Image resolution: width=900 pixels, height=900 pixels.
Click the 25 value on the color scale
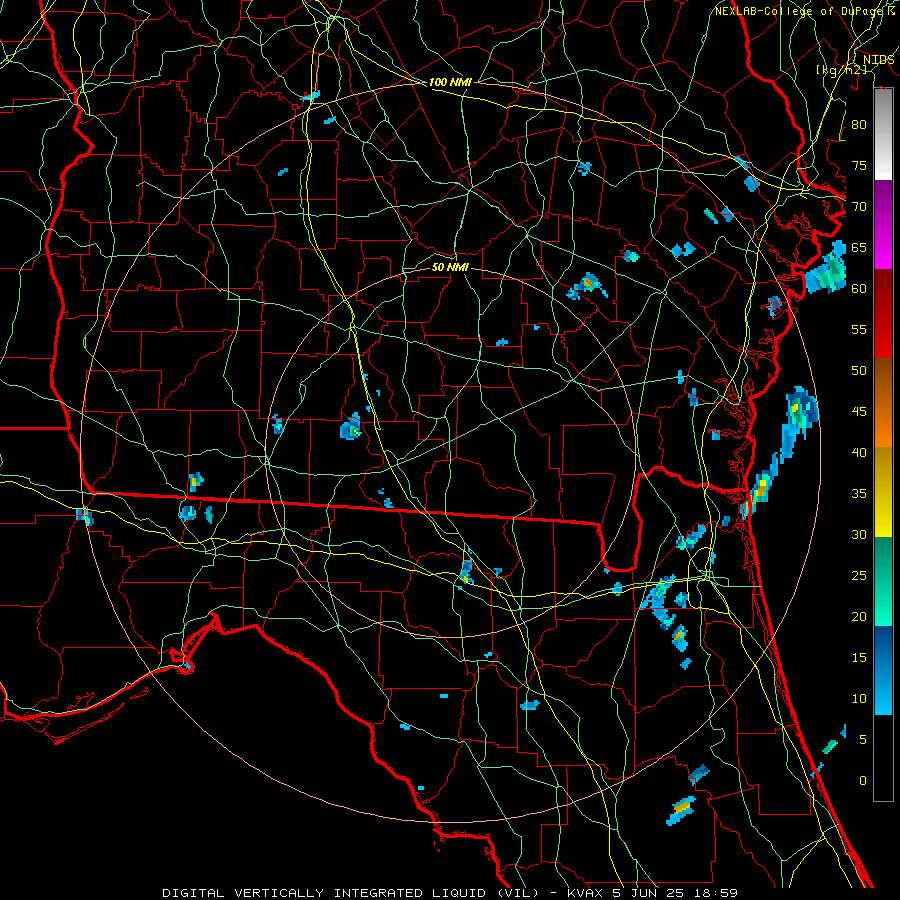pos(859,576)
